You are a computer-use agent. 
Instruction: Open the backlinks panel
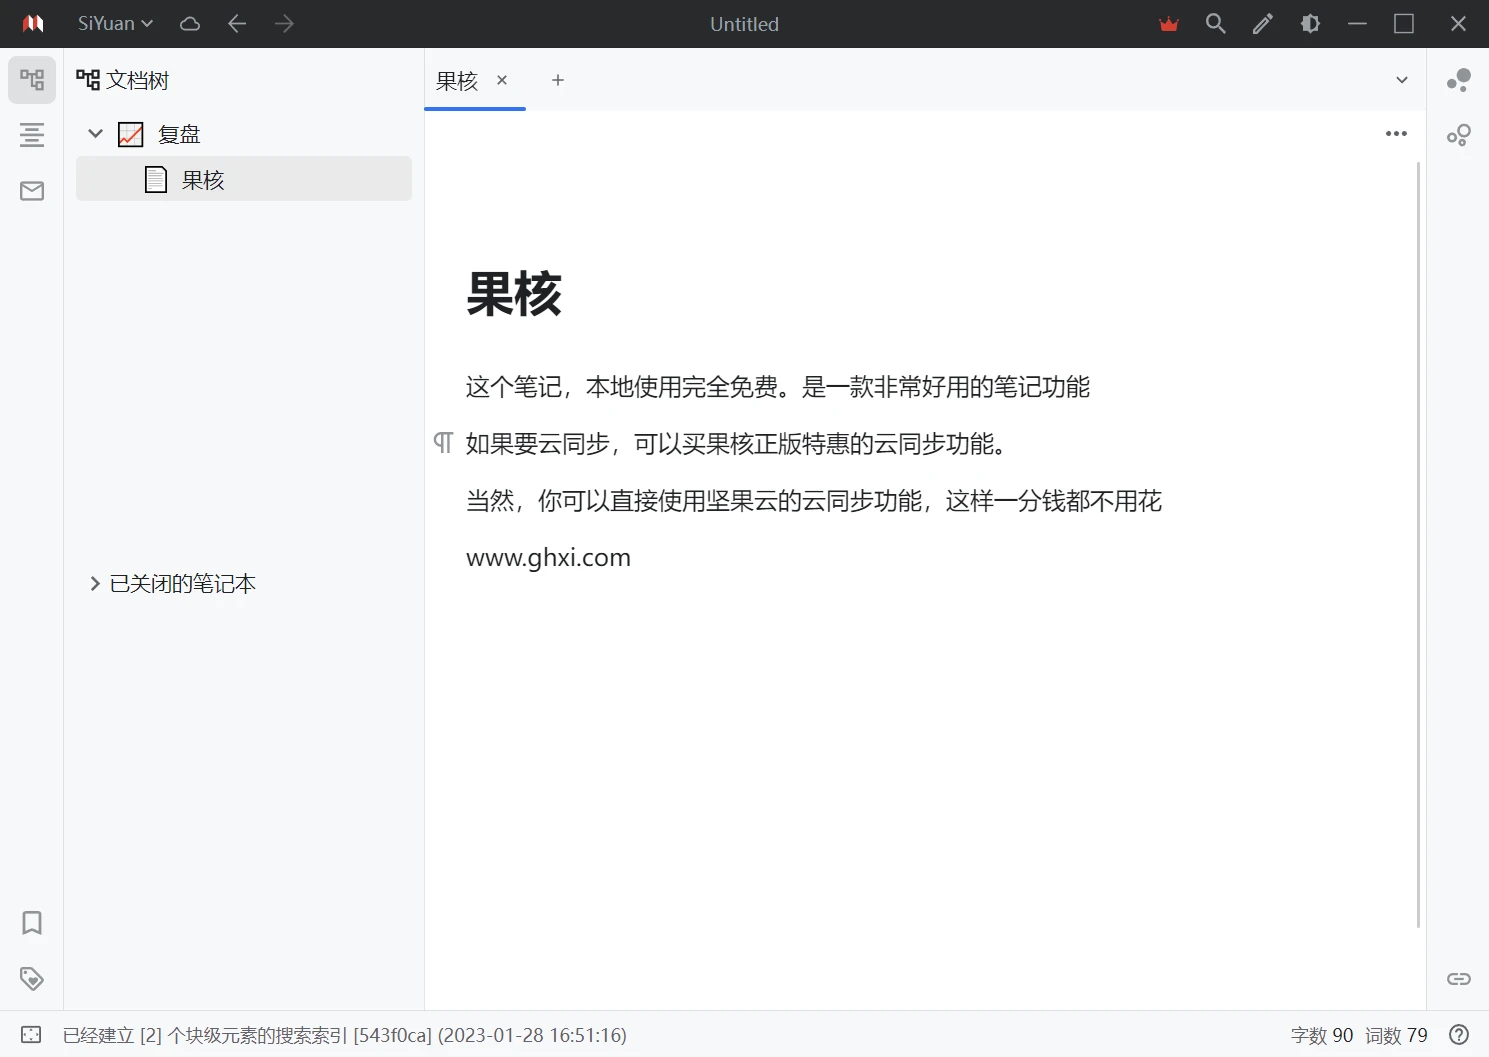(1459, 80)
